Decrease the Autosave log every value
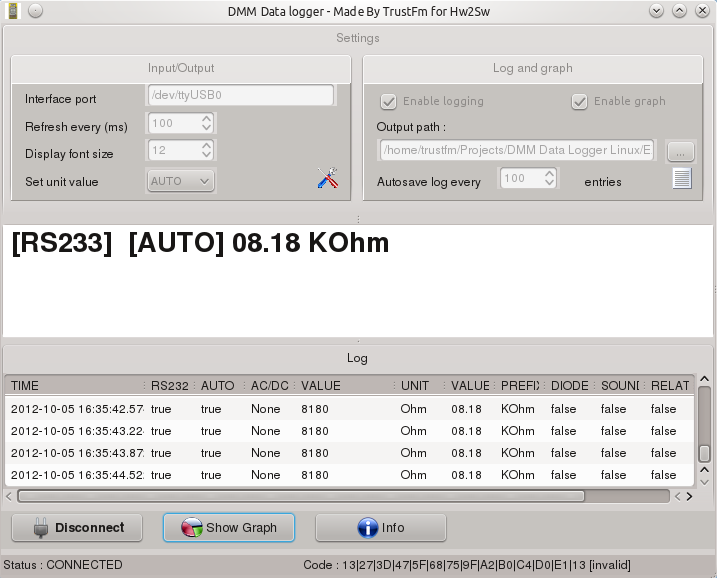 (550, 182)
